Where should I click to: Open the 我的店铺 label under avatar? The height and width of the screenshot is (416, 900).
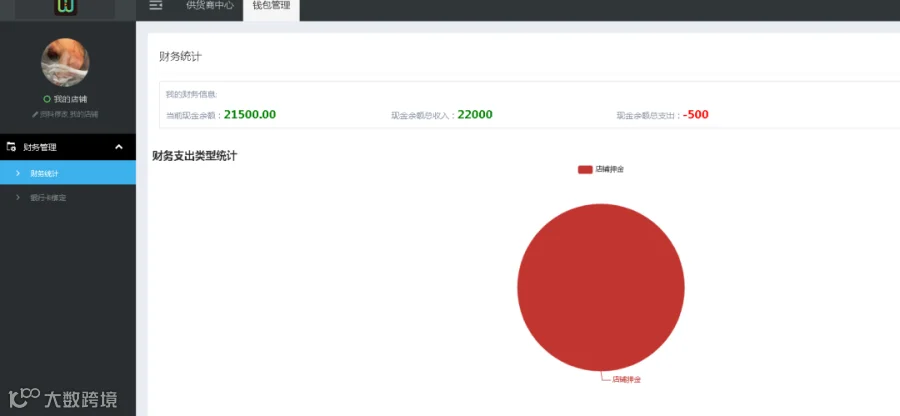tap(70, 99)
